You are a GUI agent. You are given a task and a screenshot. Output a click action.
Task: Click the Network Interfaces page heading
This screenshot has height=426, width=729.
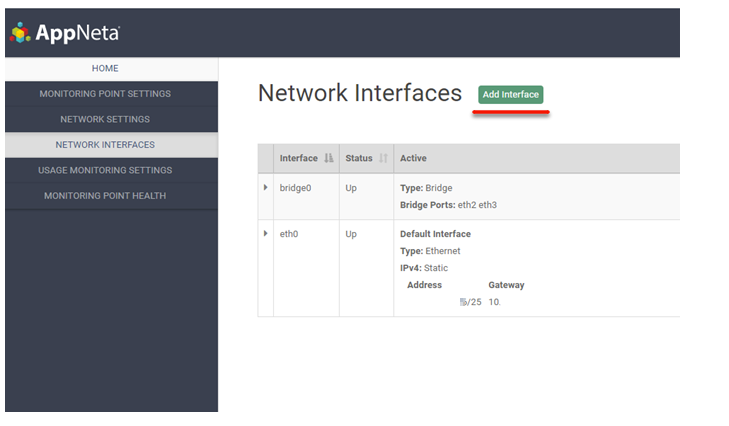(360, 93)
